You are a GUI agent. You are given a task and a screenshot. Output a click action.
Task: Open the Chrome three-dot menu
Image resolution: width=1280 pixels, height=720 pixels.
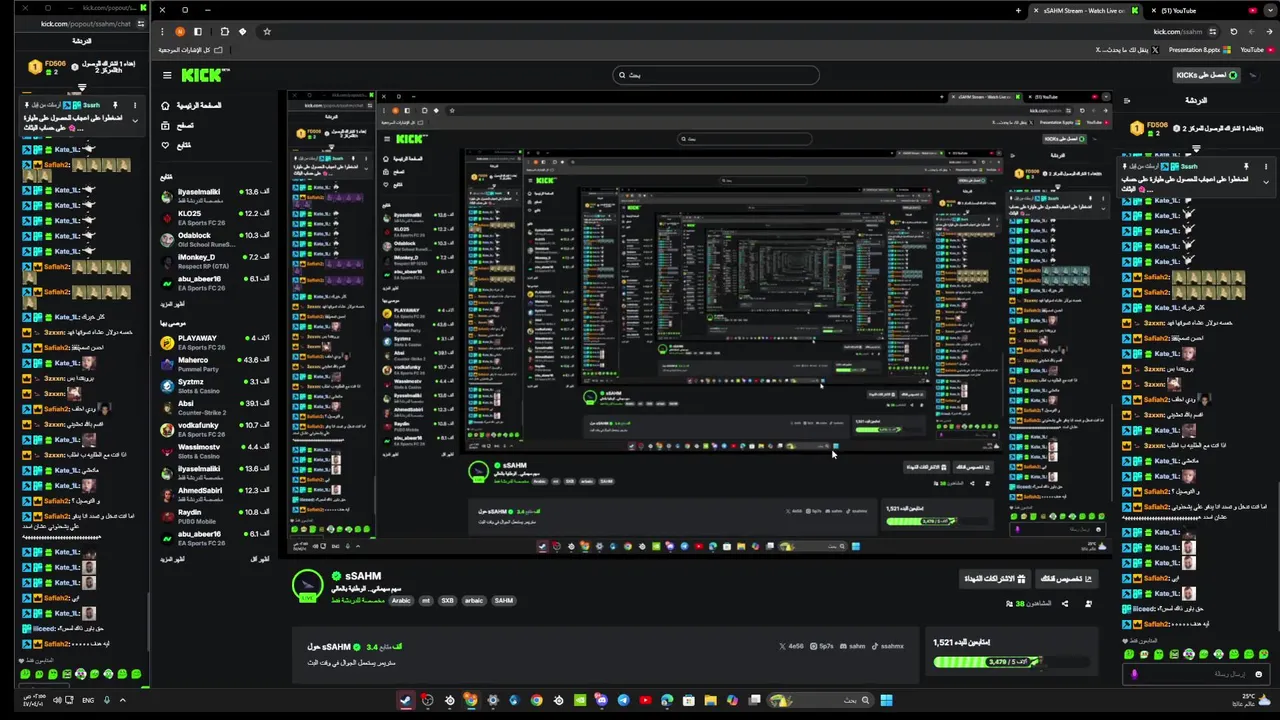pyautogui.click(x=162, y=31)
